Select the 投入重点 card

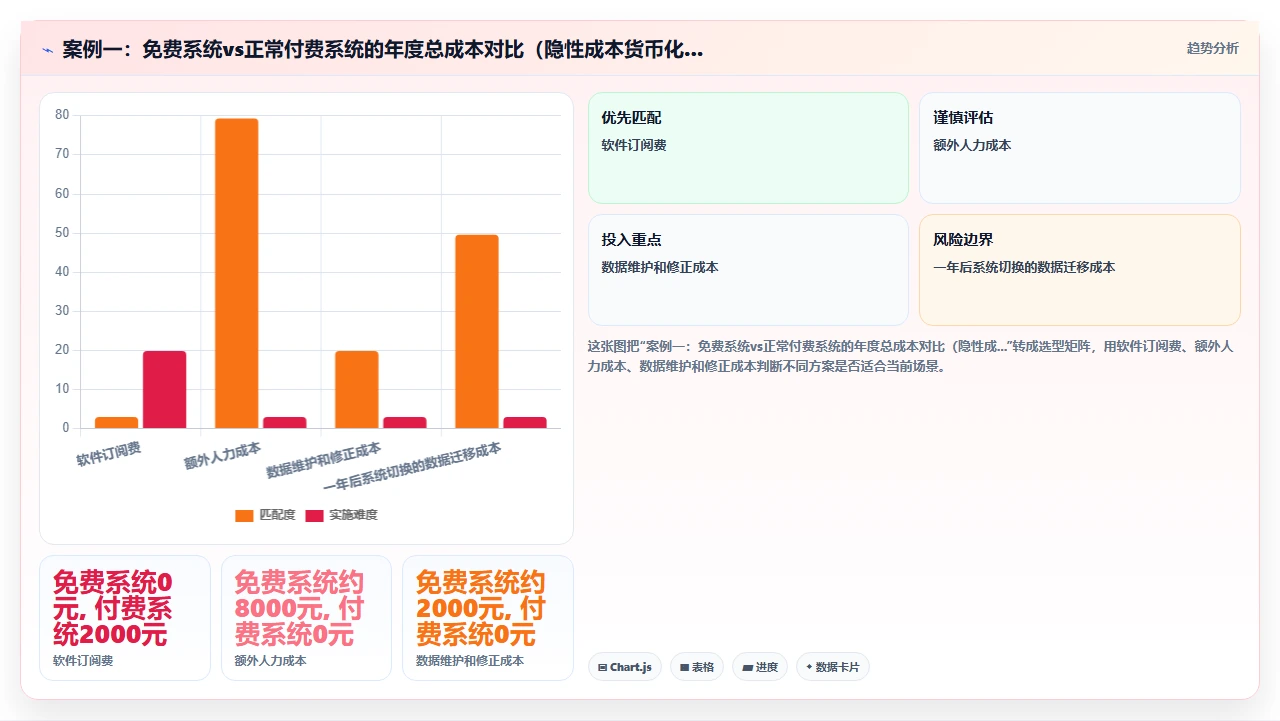748,270
